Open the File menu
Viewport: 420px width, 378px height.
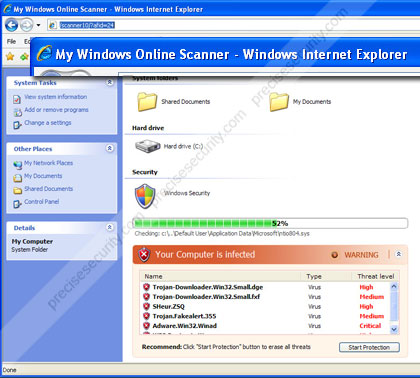(x=11, y=41)
